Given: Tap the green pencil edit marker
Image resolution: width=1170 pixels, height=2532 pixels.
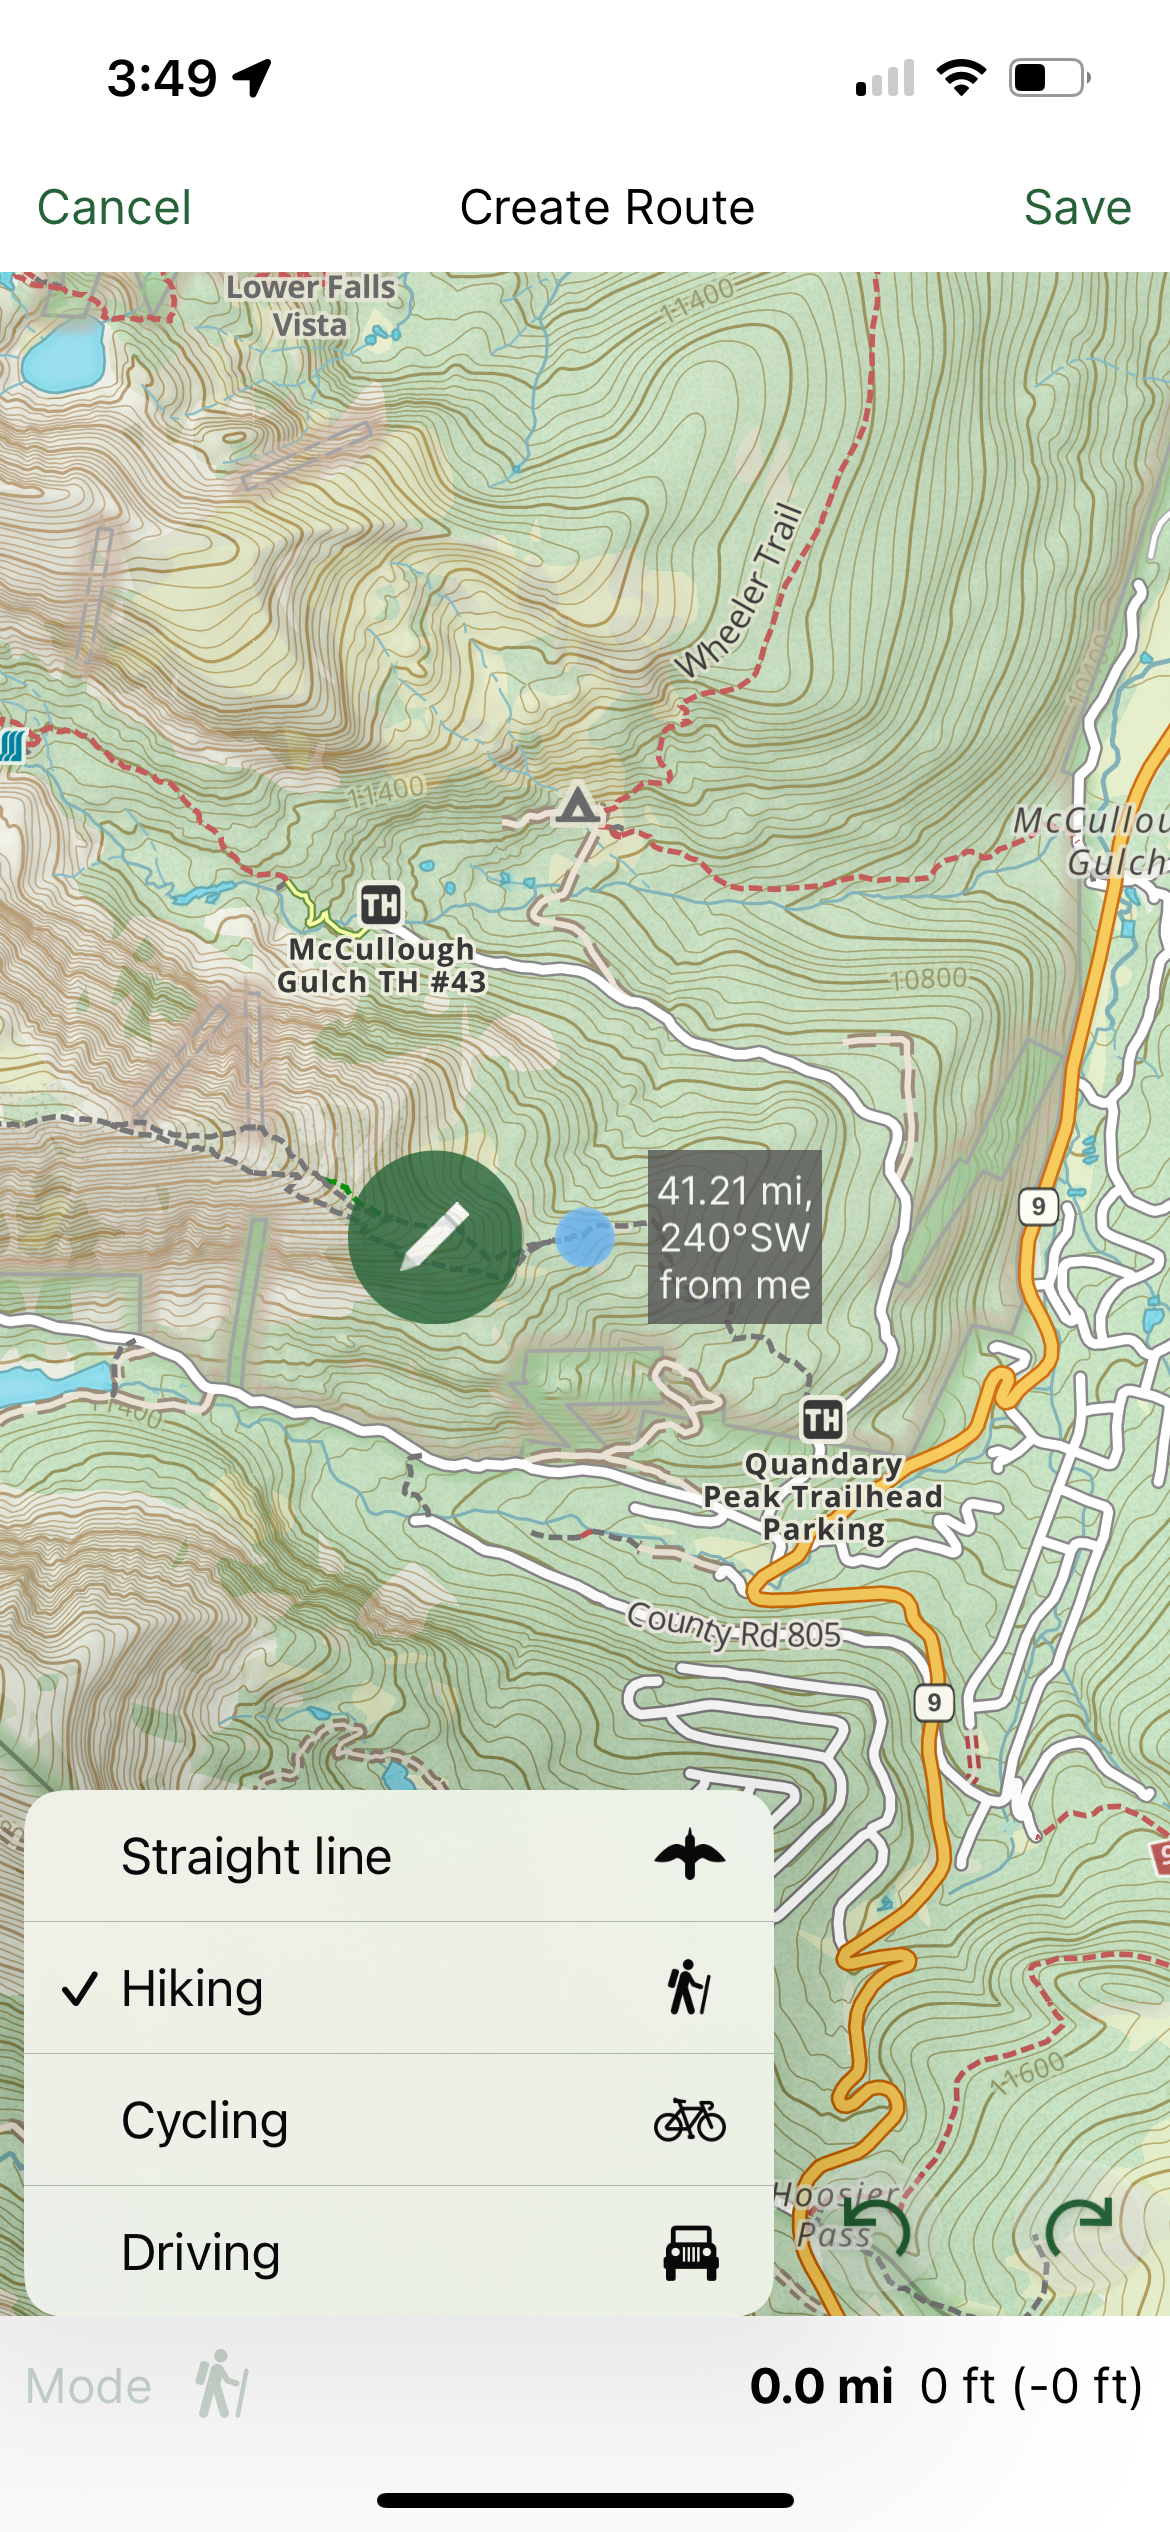Looking at the screenshot, I should click(x=435, y=1237).
